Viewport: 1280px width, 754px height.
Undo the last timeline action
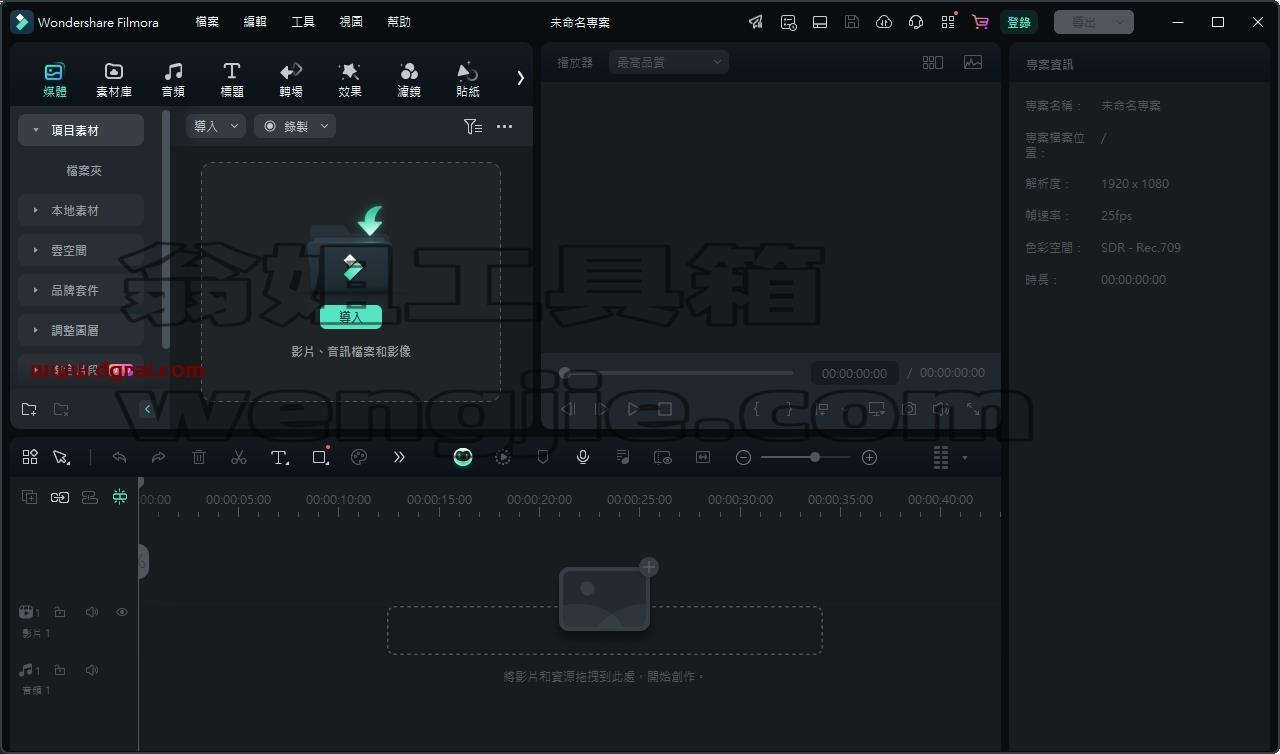click(119, 457)
